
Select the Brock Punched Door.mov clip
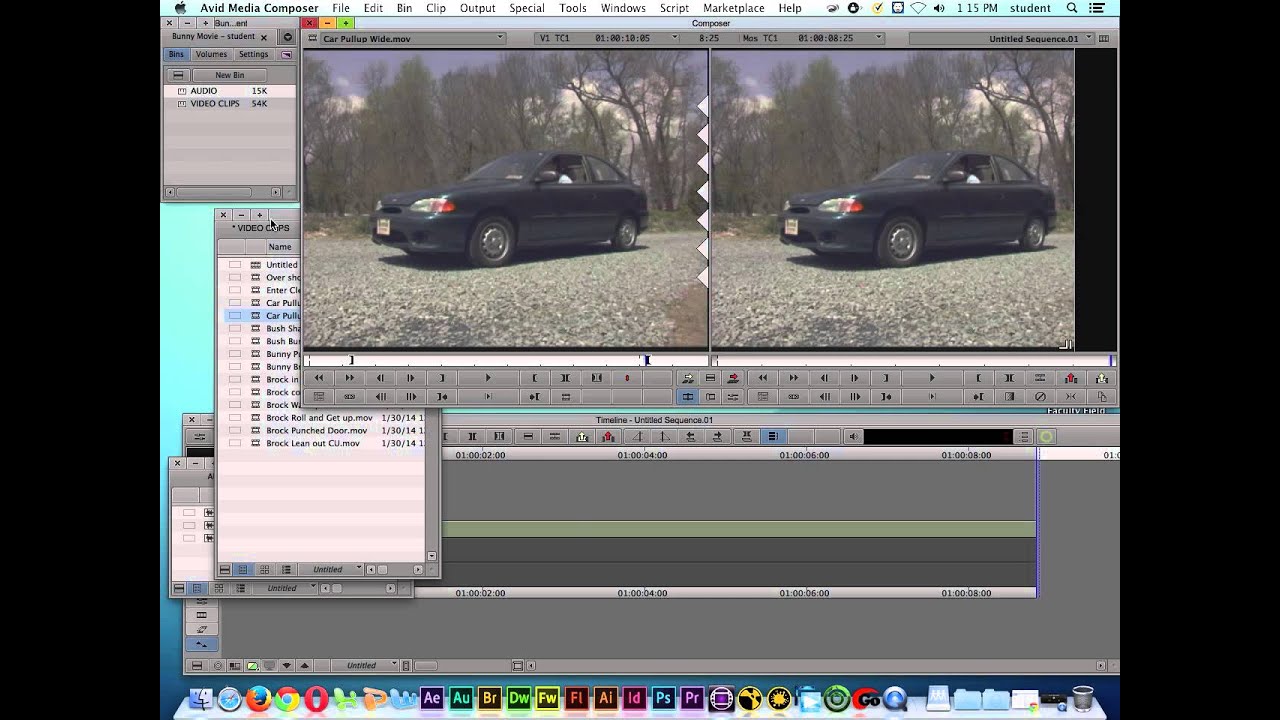coord(316,431)
